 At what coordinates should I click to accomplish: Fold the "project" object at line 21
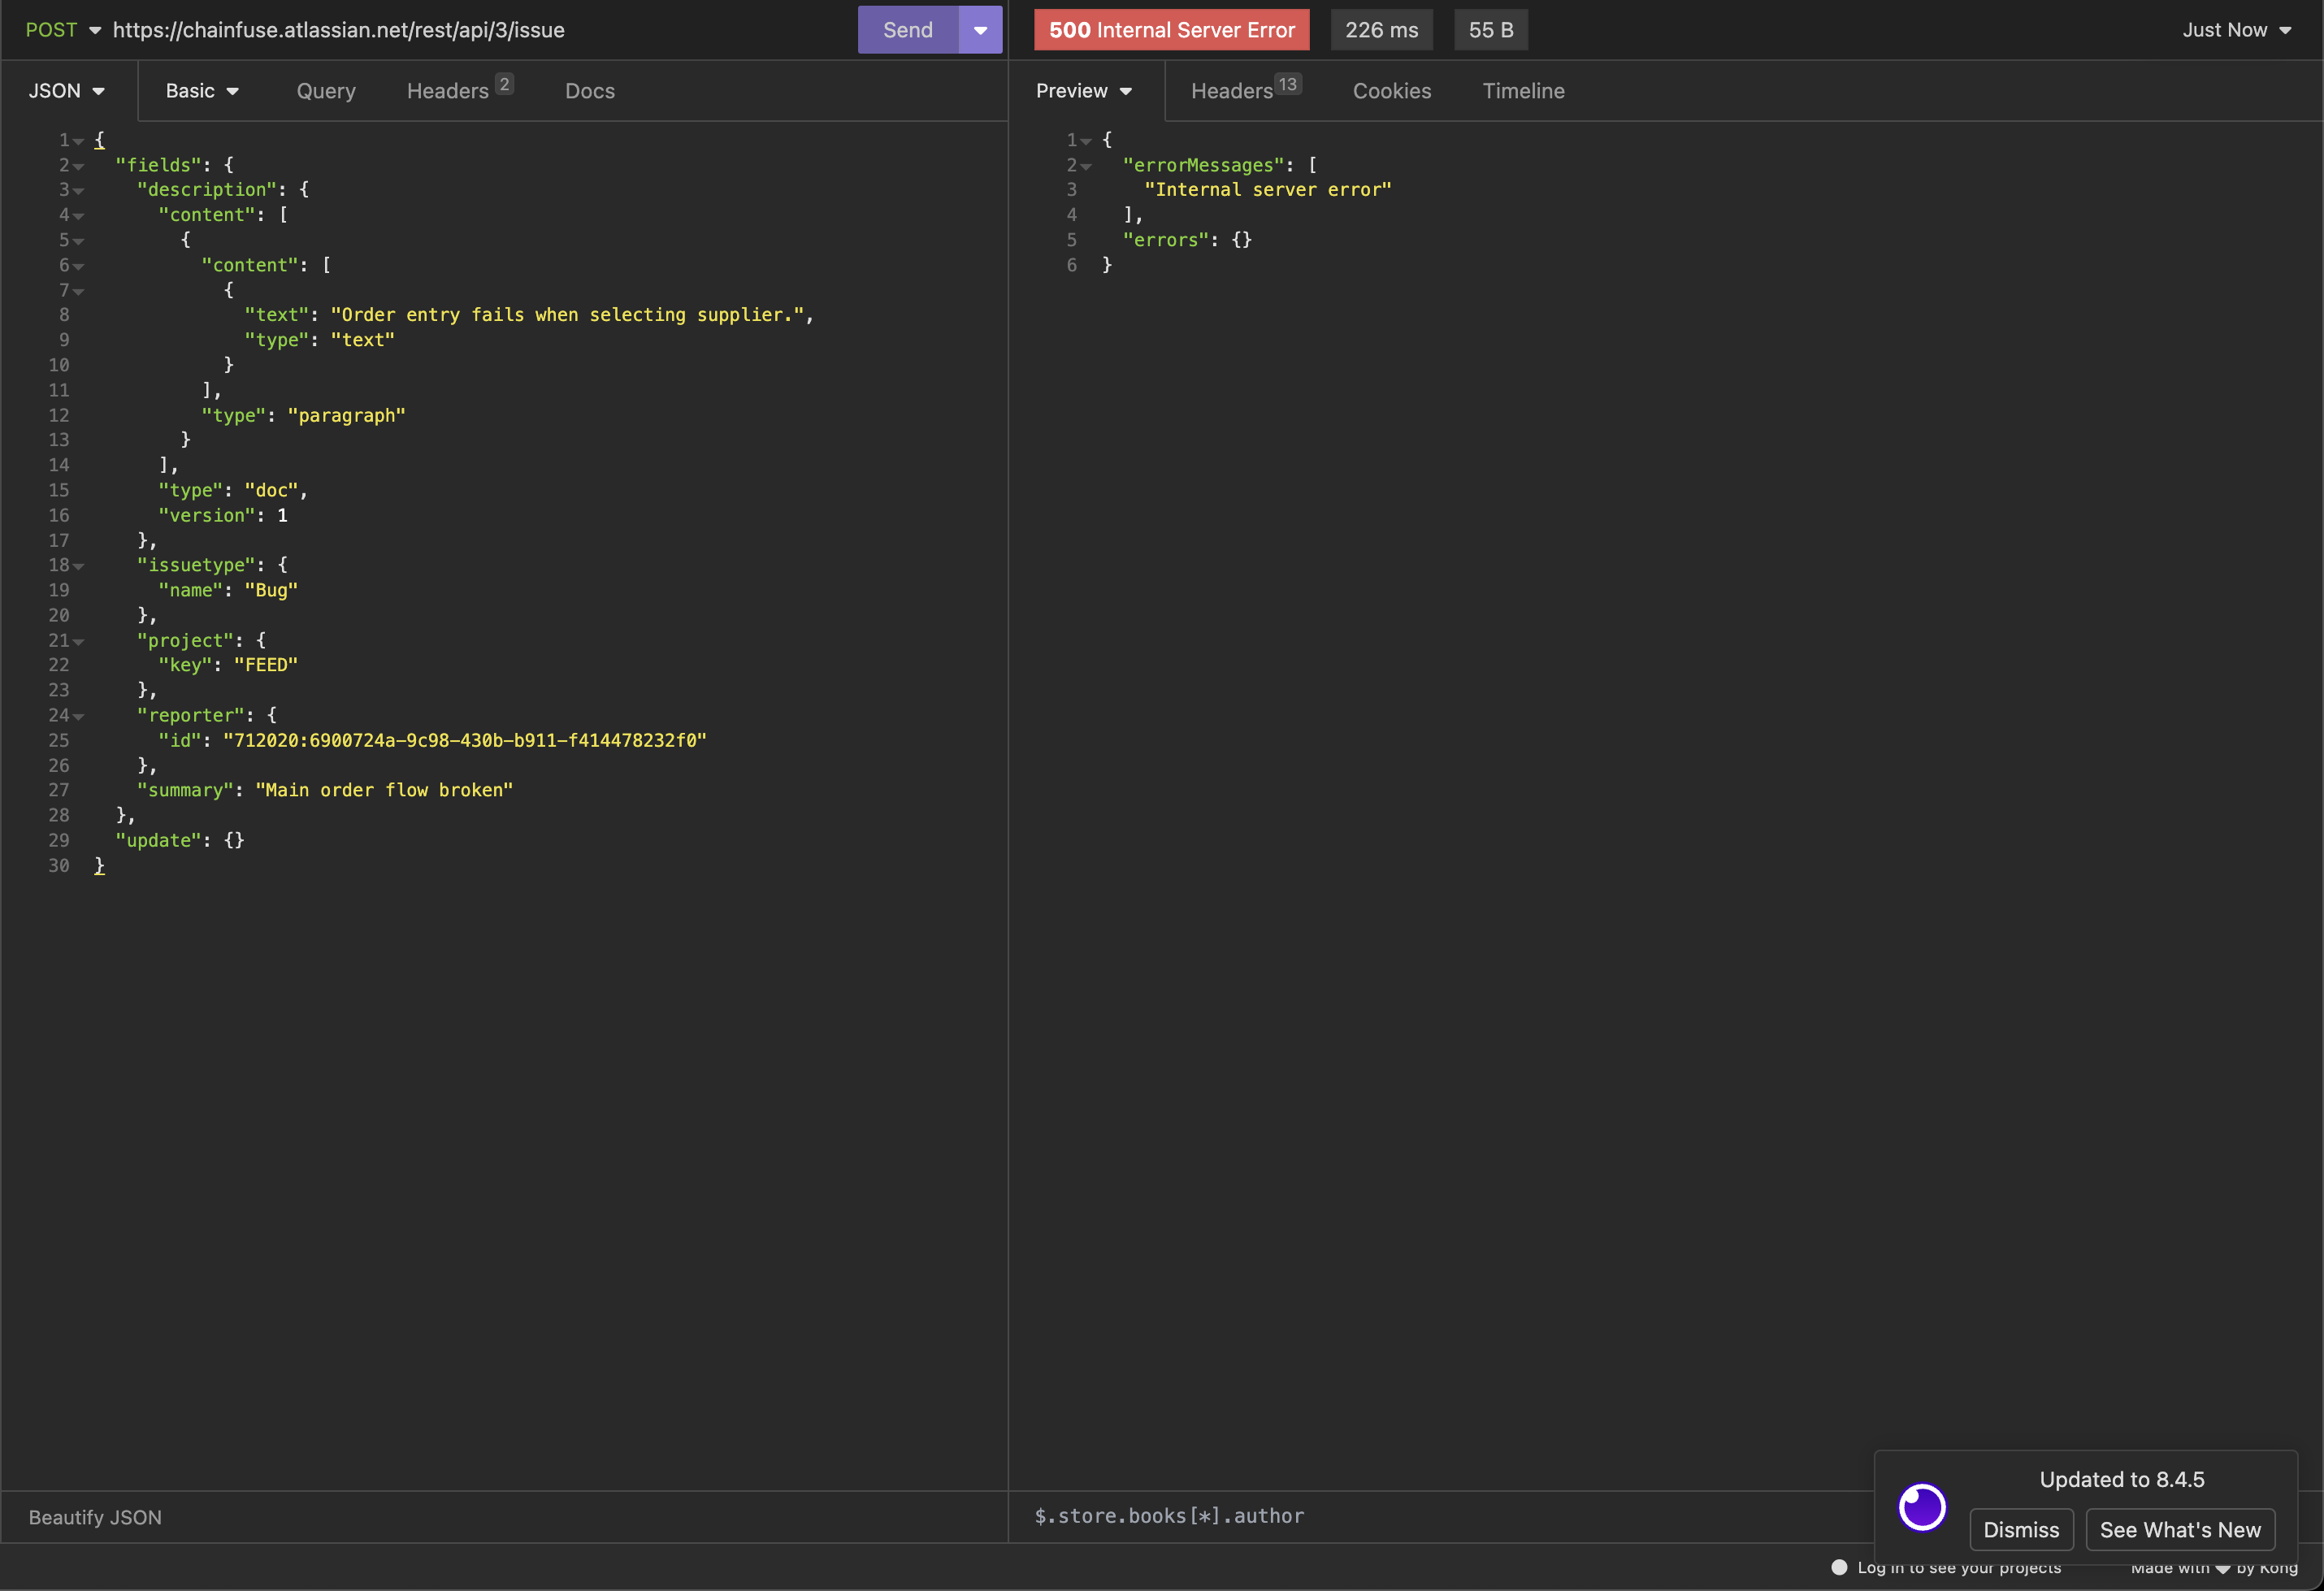coord(79,641)
